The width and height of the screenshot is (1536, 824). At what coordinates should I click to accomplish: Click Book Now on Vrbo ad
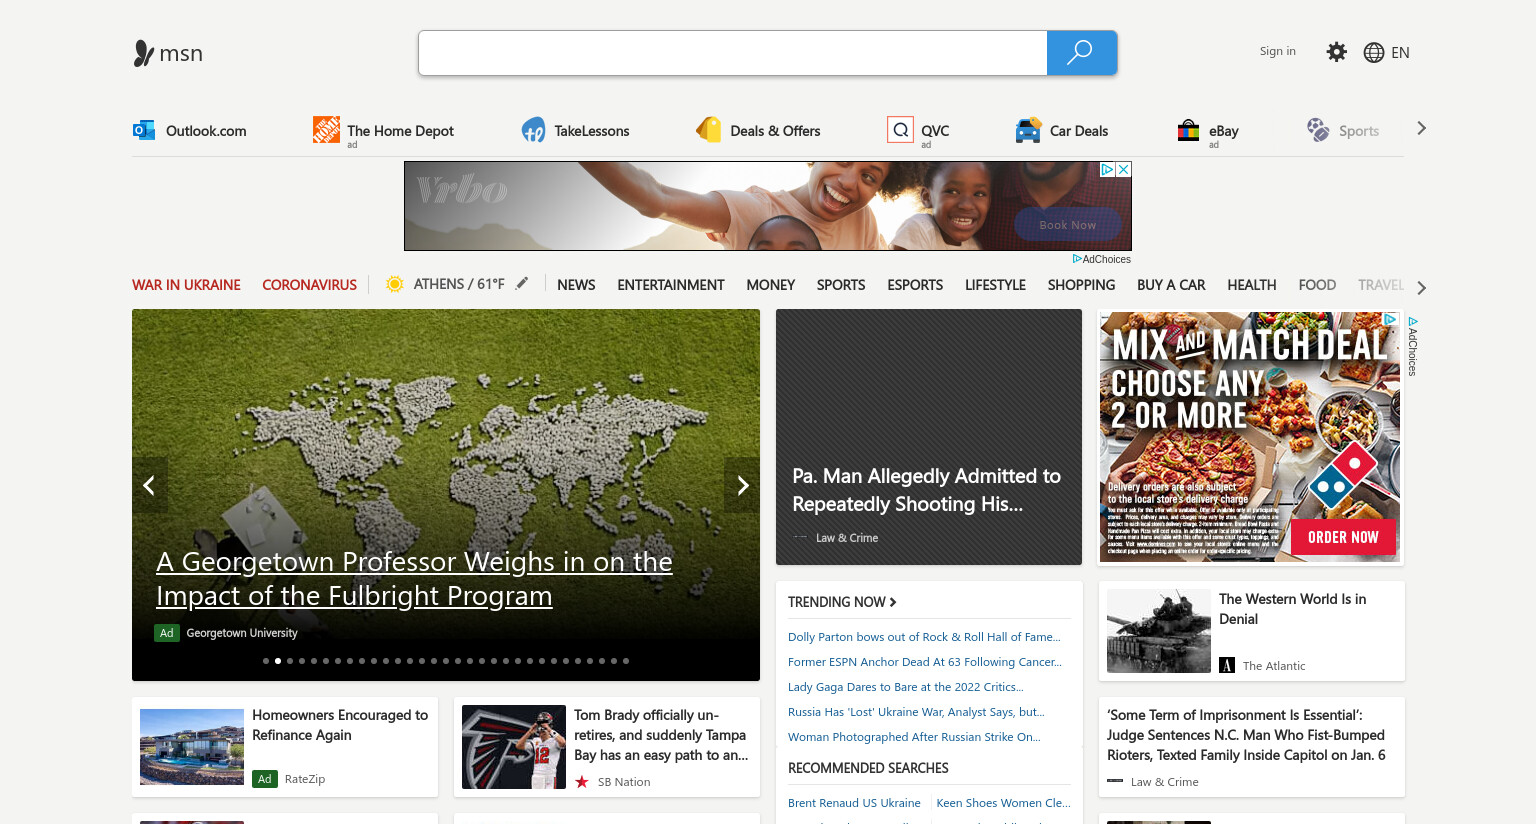pos(1067,225)
